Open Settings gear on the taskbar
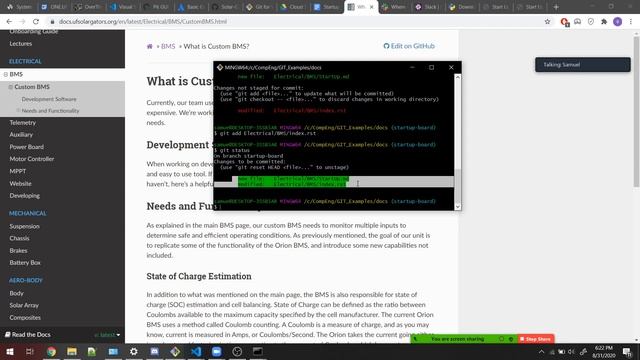 coord(133,351)
